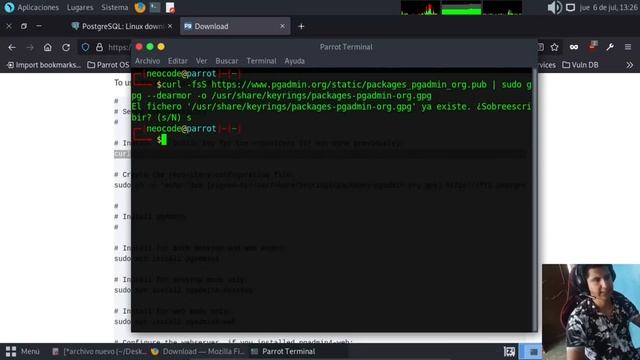The height and width of the screenshot is (360, 640).
Task: Open the Parrot OS bookmarks folder
Action: [x=108, y=65]
